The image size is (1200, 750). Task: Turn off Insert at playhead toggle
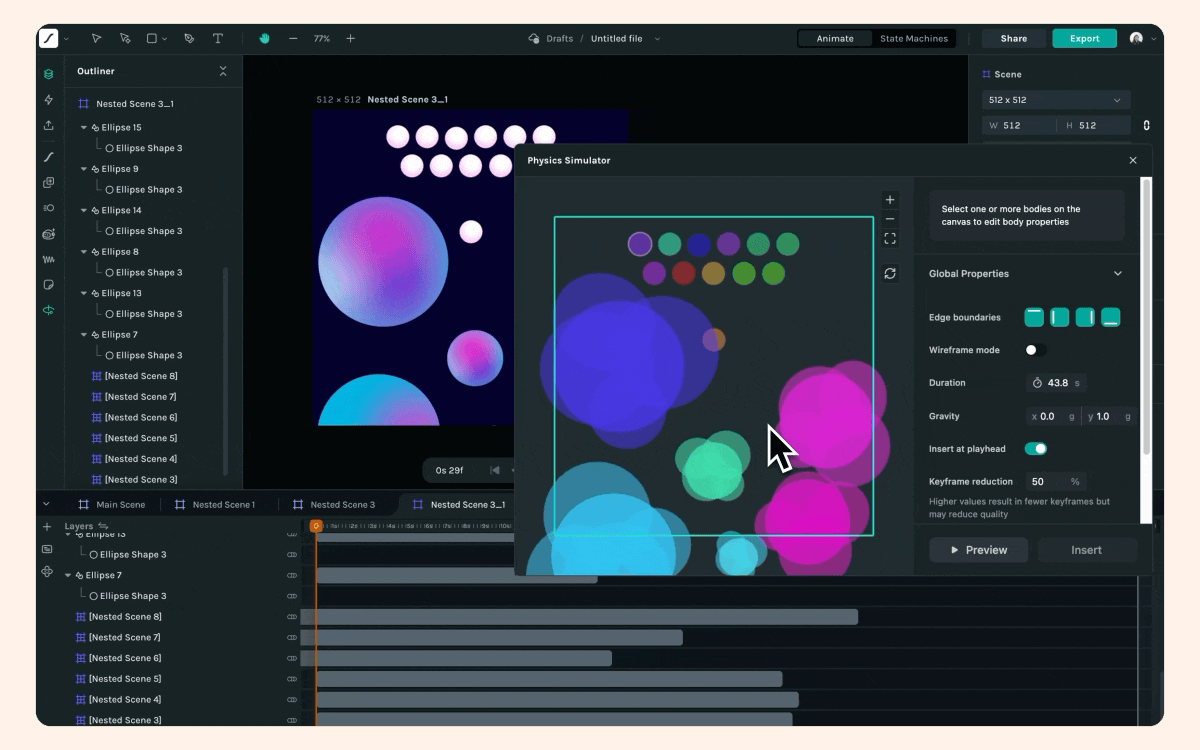(x=1035, y=449)
